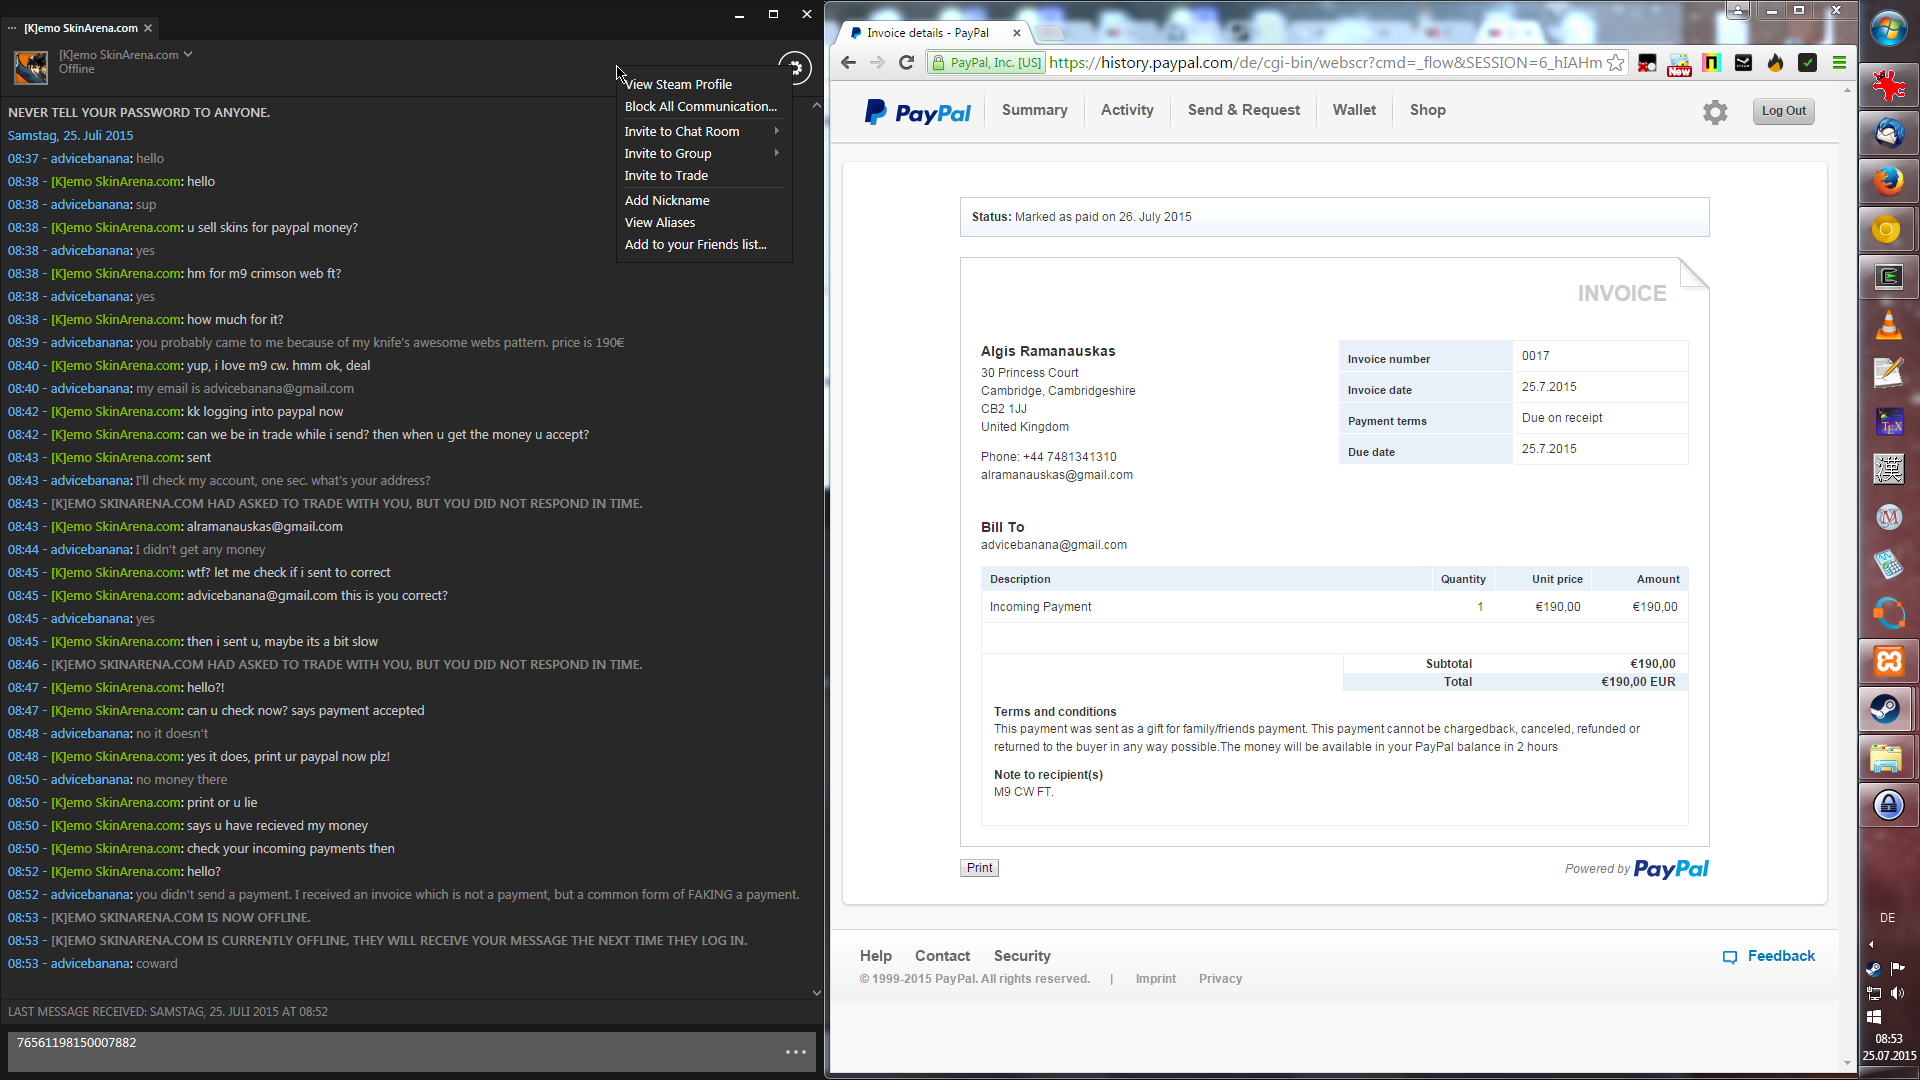Open the Chrome green hamburger menu

1839,63
